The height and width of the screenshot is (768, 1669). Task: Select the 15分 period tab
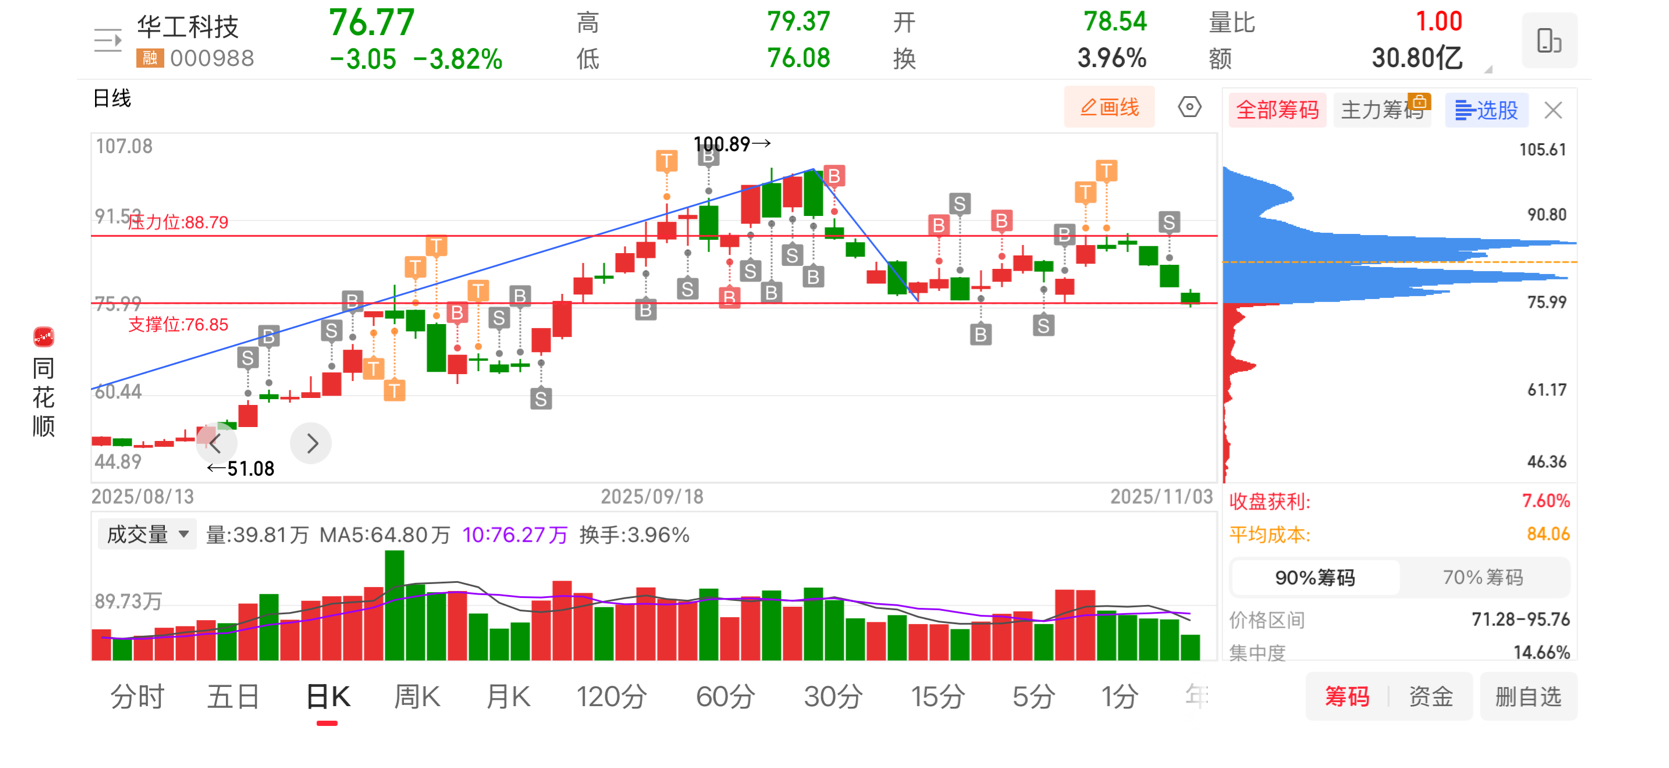pyautogui.click(x=938, y=697)
